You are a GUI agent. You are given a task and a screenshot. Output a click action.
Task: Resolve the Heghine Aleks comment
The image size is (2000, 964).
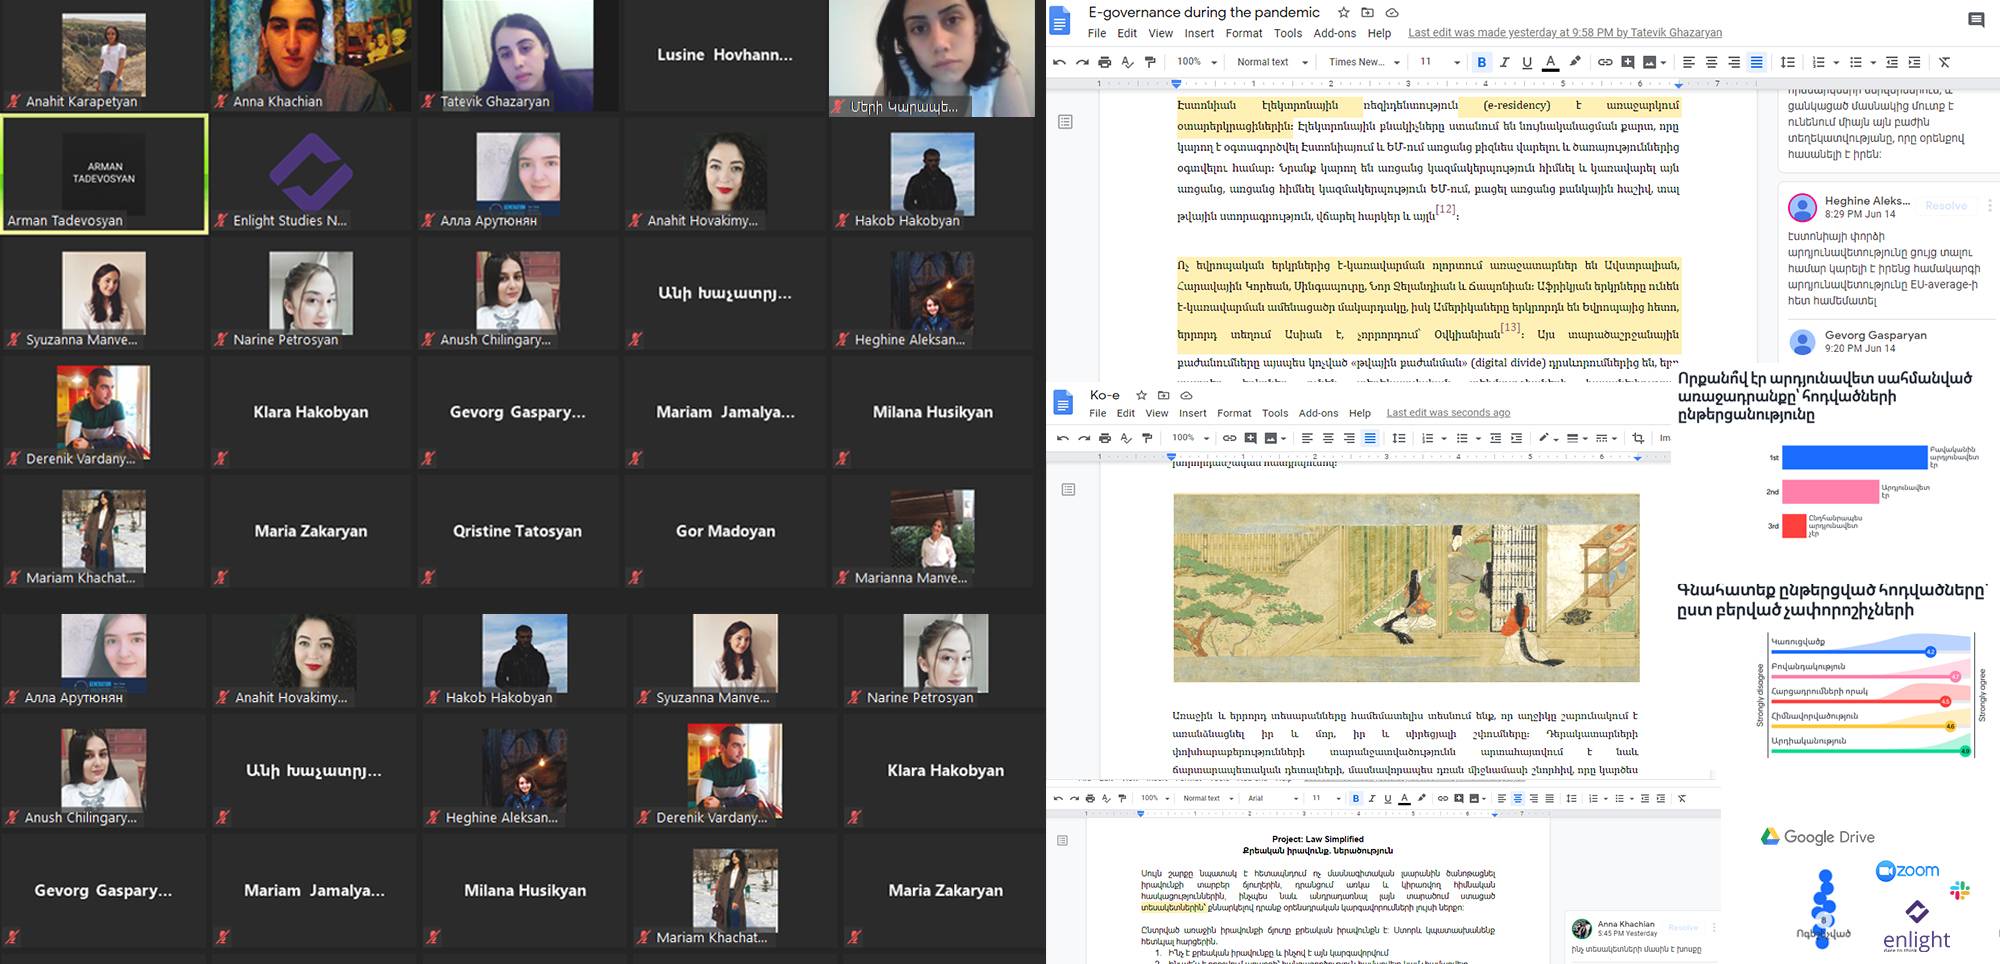(1946, 205)
